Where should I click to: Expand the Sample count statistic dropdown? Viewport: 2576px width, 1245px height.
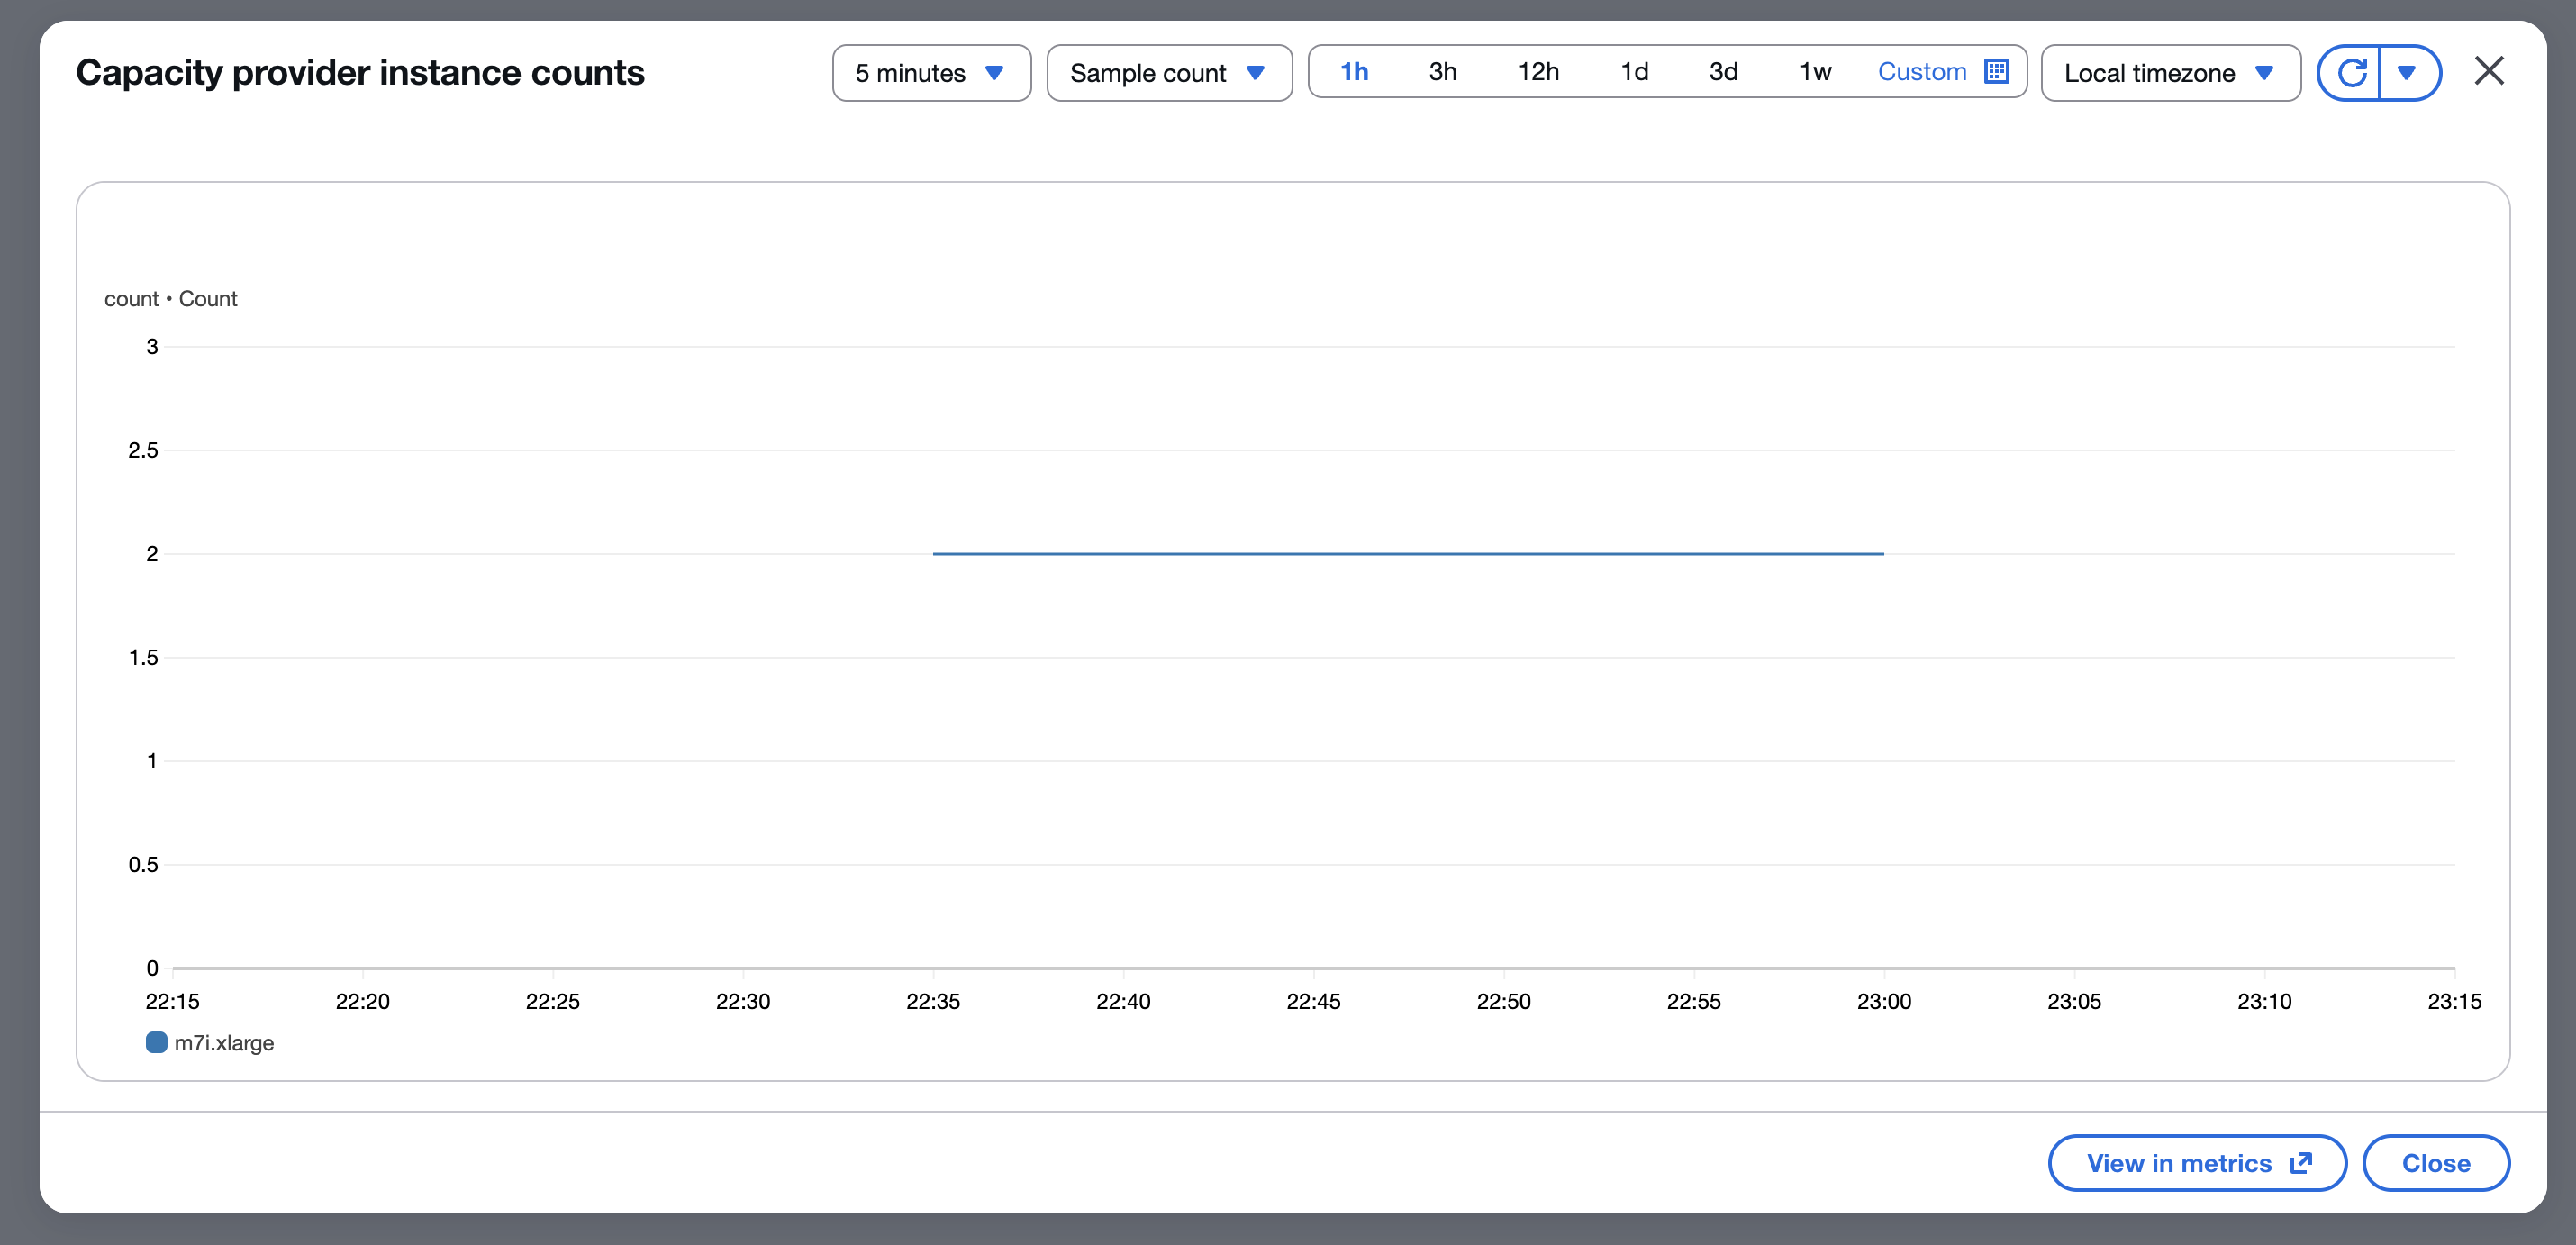(1168, 73)
